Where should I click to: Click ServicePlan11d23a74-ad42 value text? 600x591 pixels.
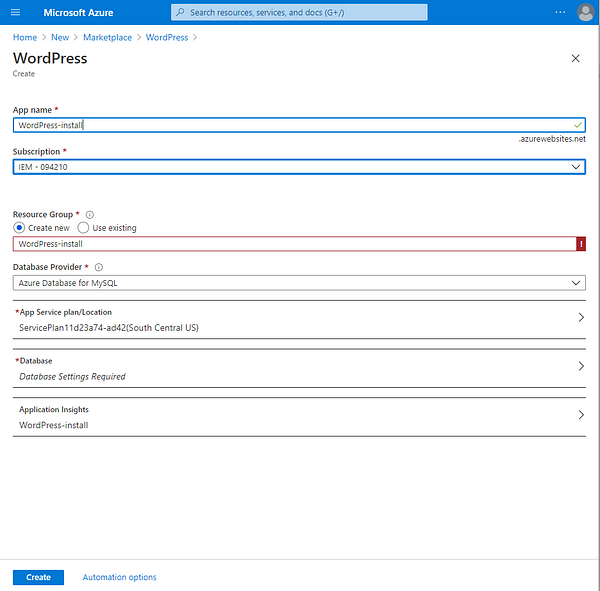(x=109, y=328)
